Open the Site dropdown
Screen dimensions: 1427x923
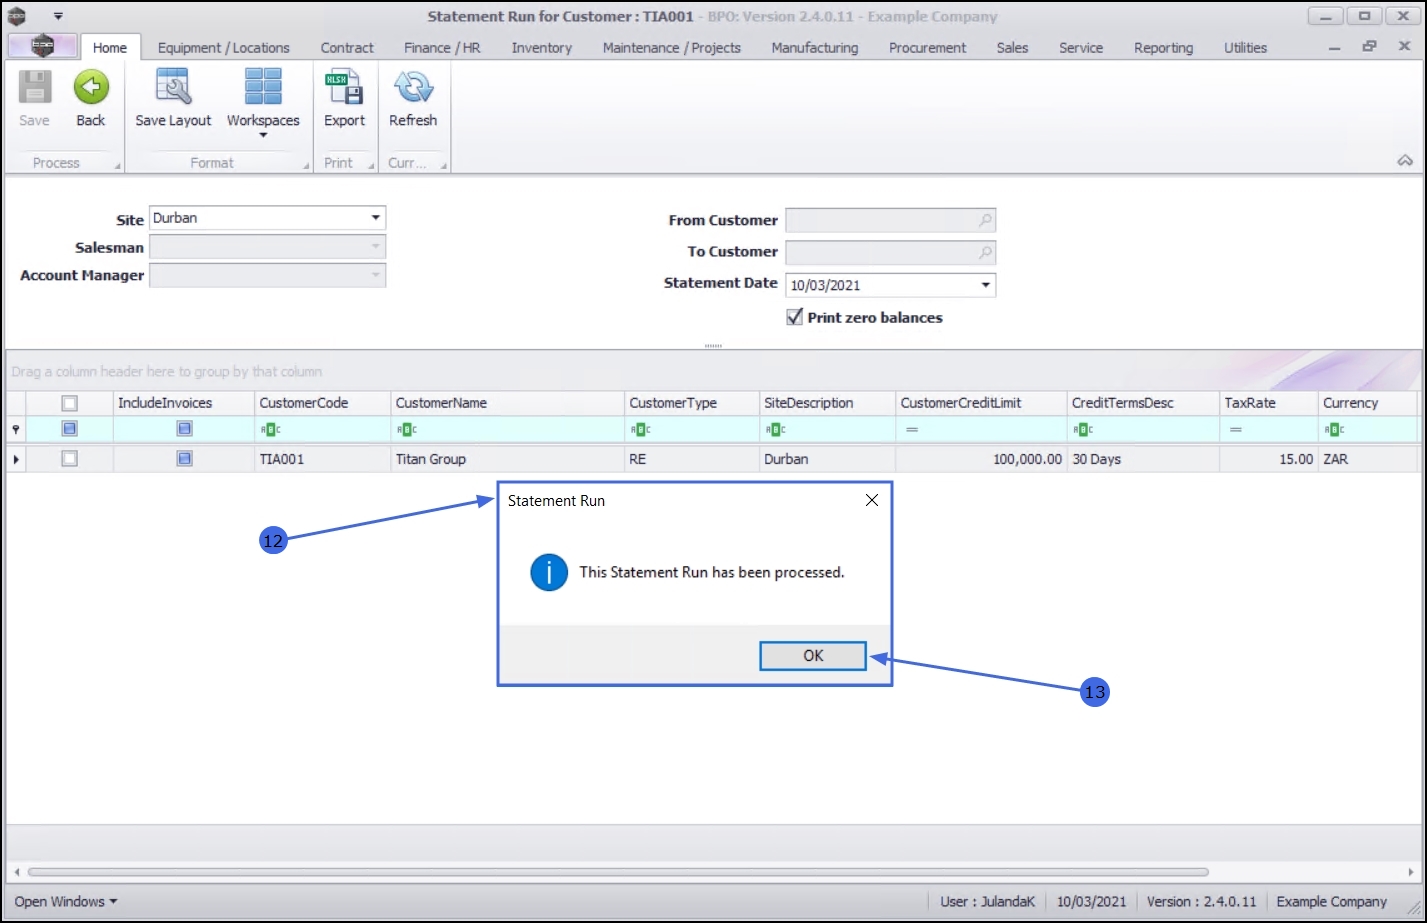(x=375, y=218)
